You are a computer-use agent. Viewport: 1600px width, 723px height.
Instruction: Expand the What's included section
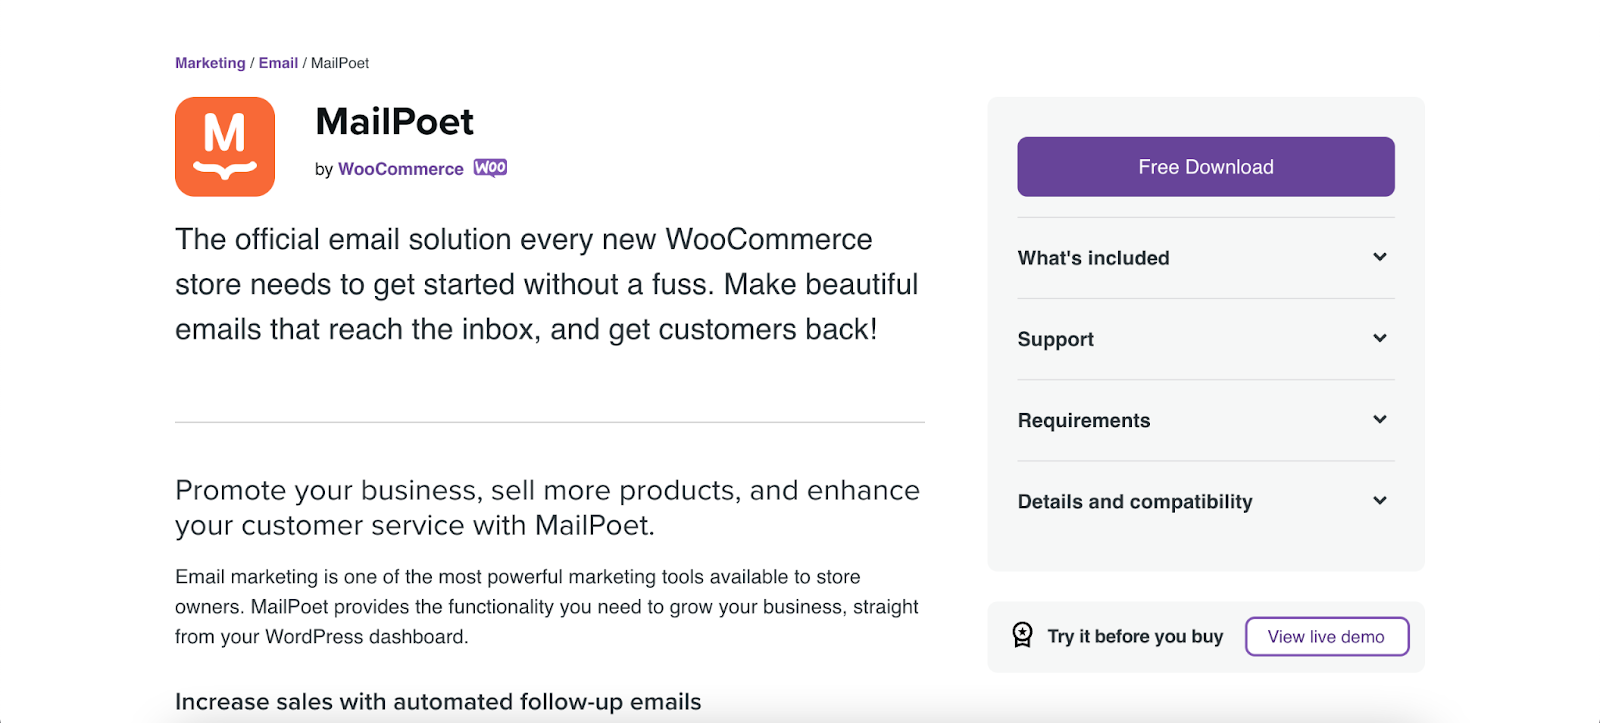pos(1205,258)
